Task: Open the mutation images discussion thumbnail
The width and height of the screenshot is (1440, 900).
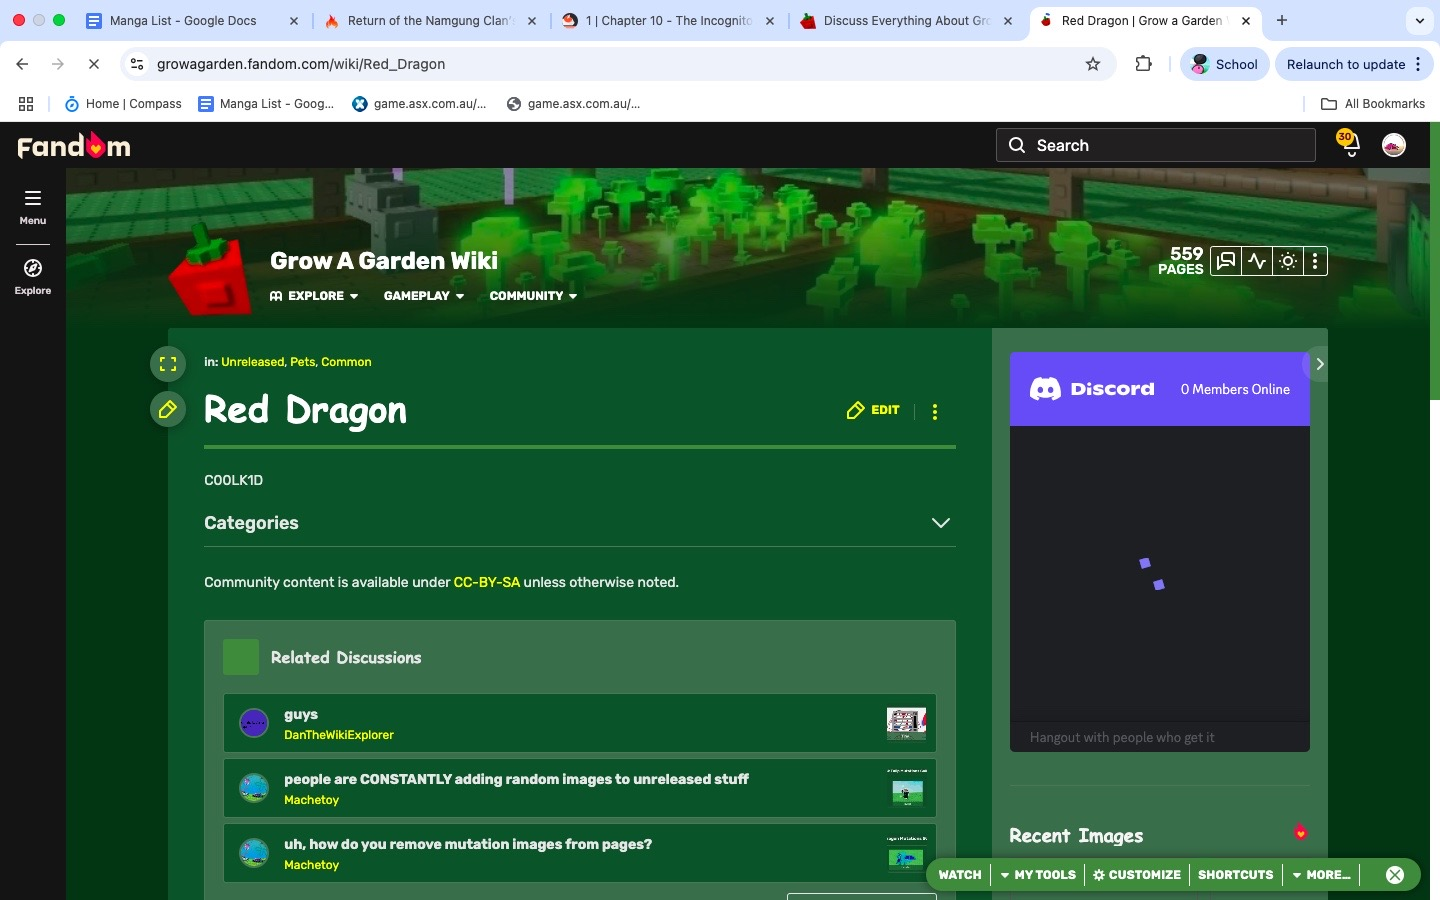Action: [906, 853]
